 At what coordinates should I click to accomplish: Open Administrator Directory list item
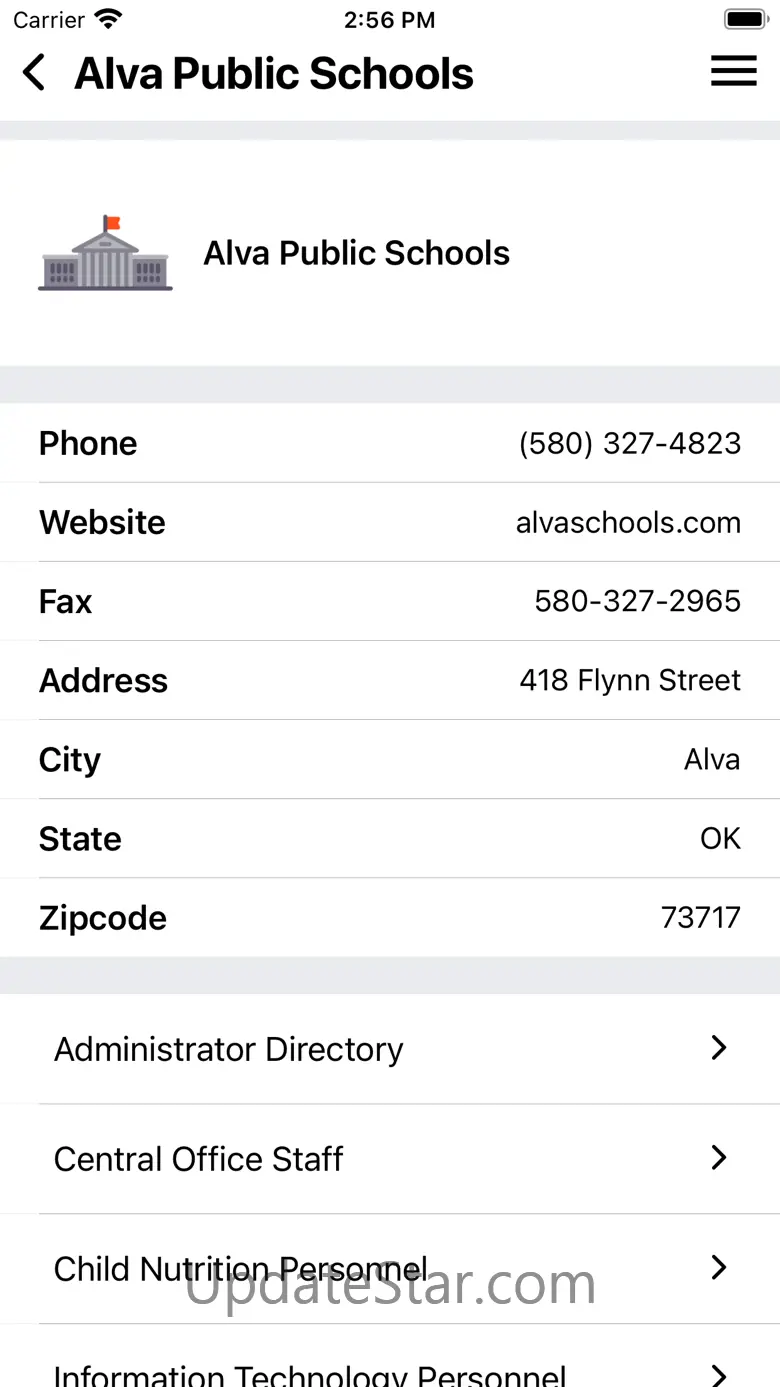point(390,1049)
